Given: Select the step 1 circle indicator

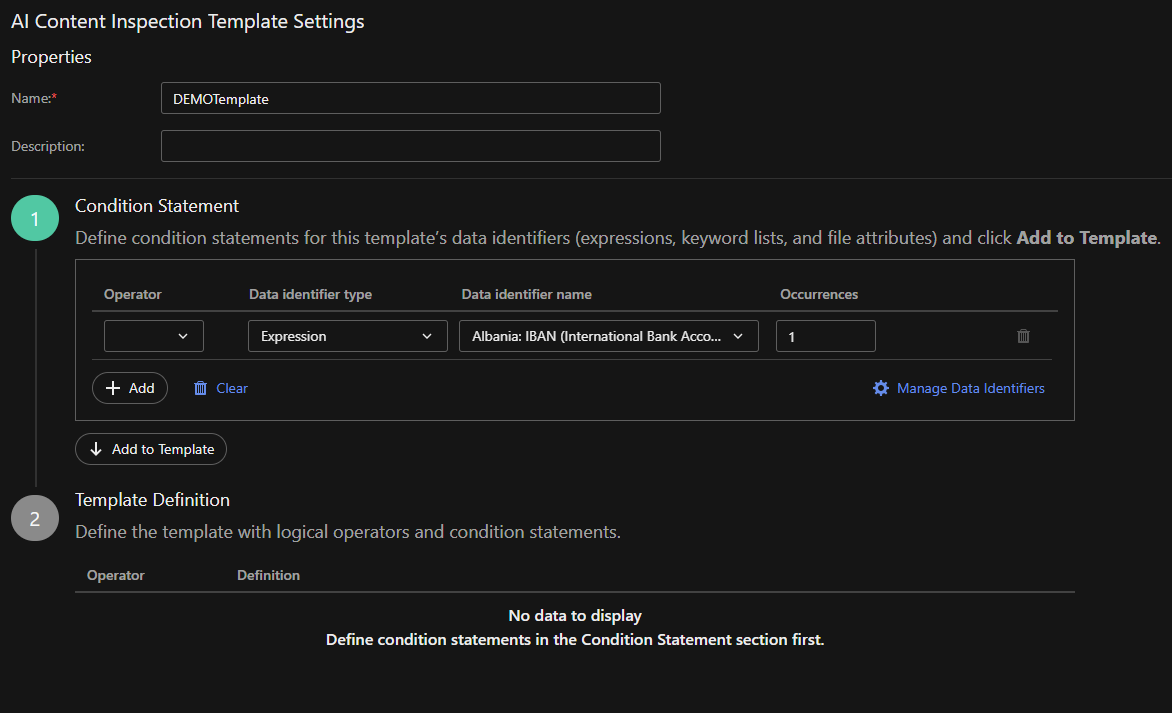Looking at the screenshot, I should click(x=35, y=219).
